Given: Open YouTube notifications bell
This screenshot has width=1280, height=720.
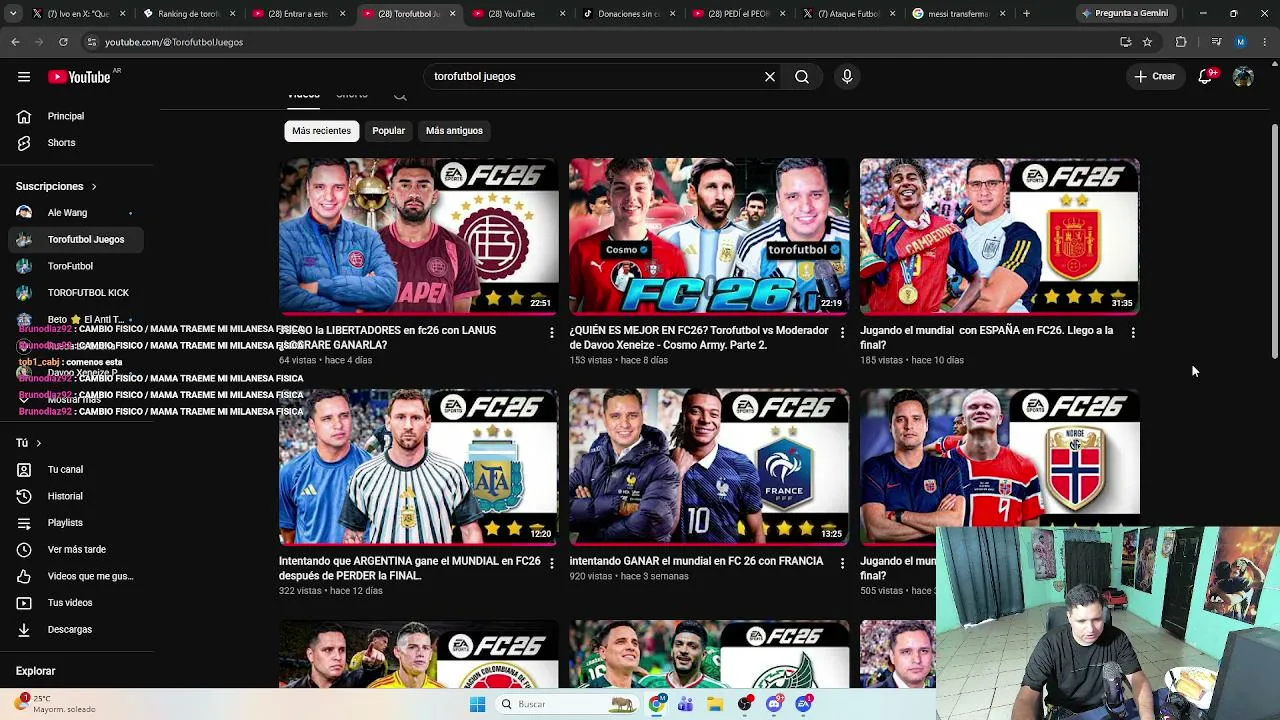Looking at the screenshot, I should [1206, 77].
